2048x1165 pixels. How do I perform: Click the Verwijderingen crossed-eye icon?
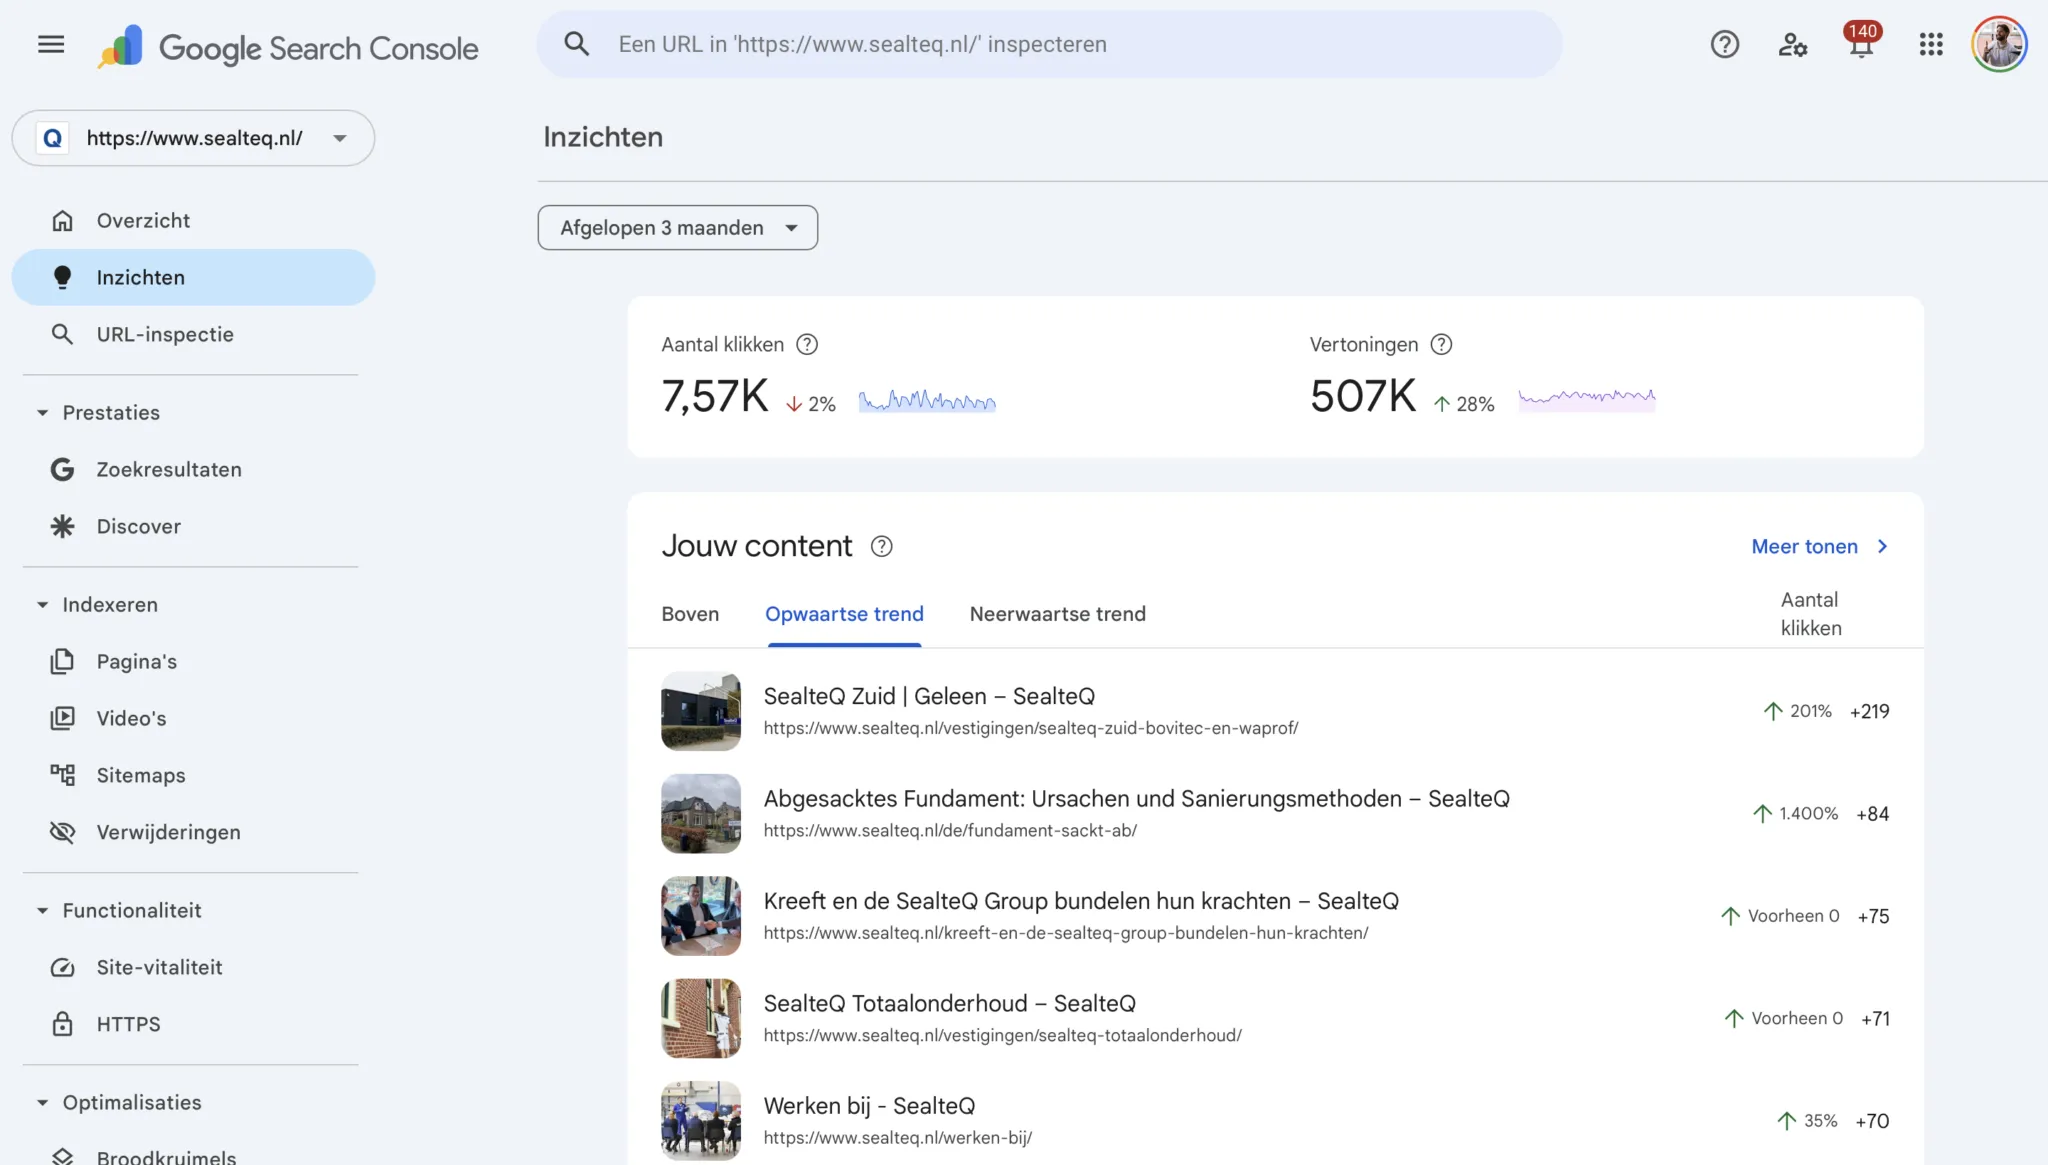pyautogui.click(x=62, y=832)
